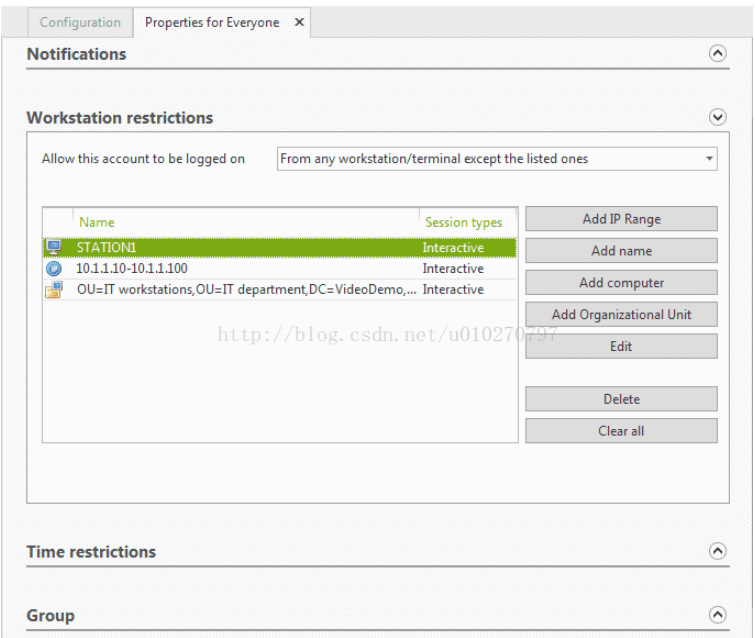Expand the Group section
The image size is (755, 638).
717,615
